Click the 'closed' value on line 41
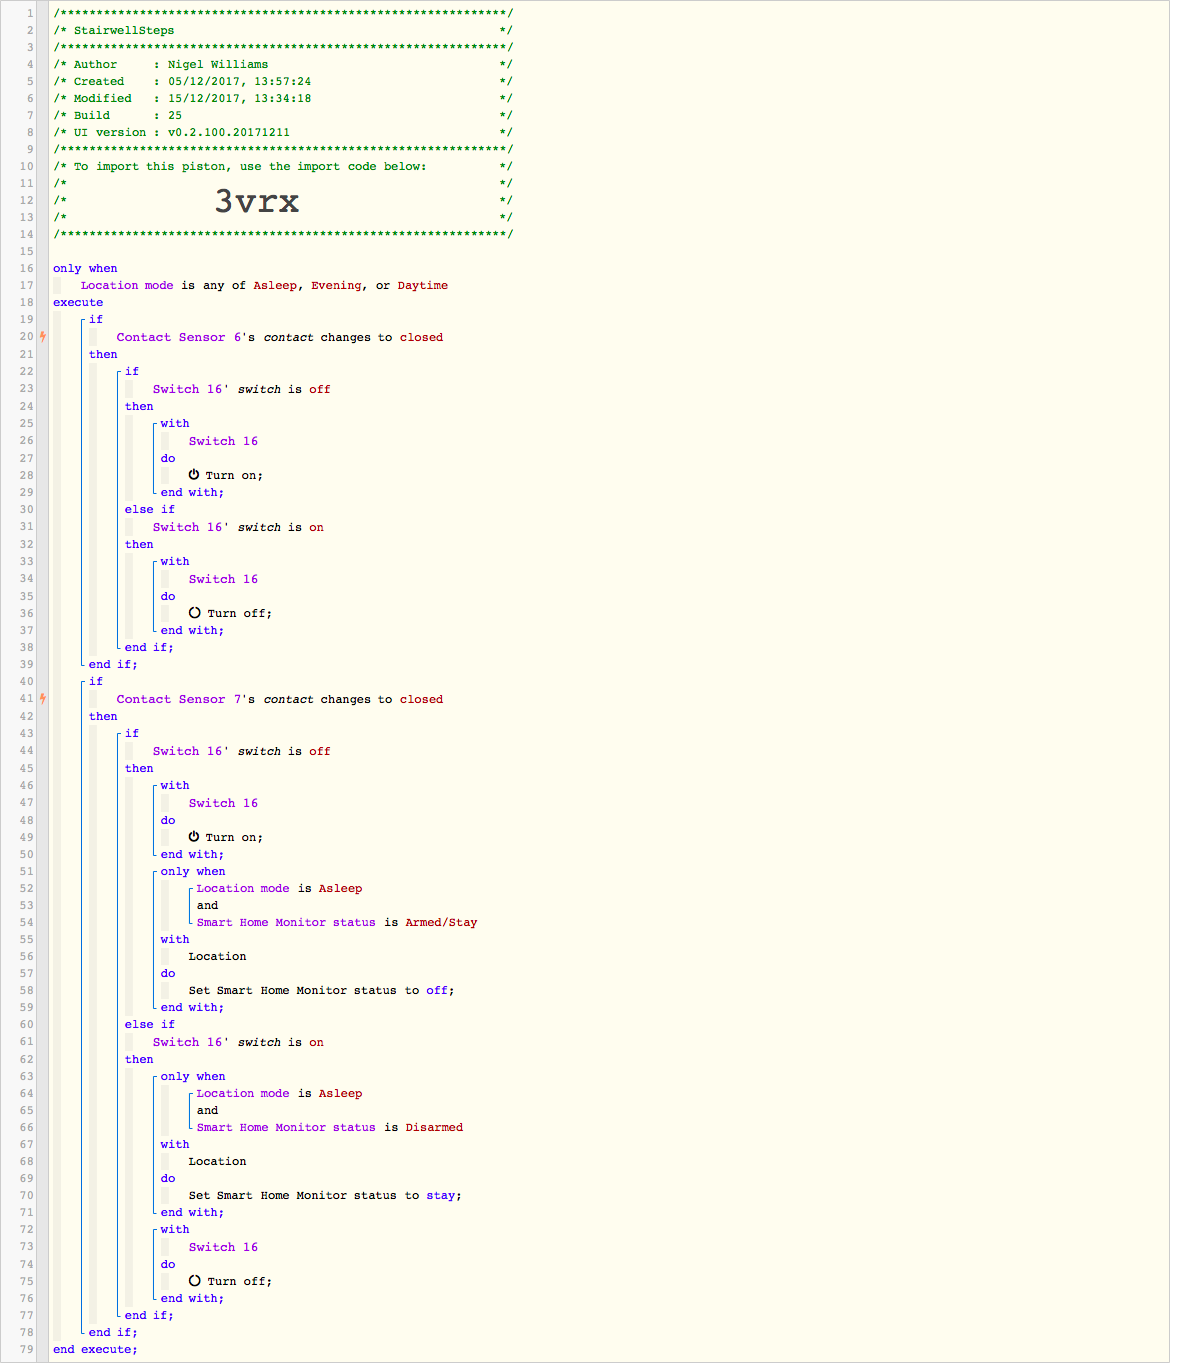 [421, 699]
